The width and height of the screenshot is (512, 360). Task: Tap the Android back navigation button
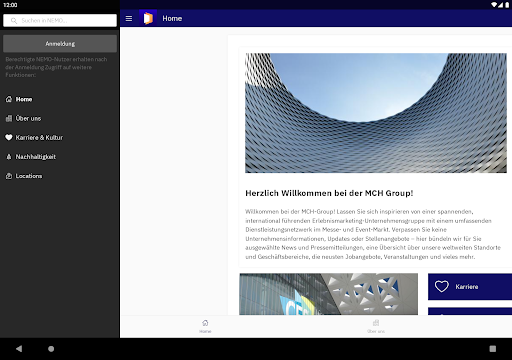click(x=19, y=349)
